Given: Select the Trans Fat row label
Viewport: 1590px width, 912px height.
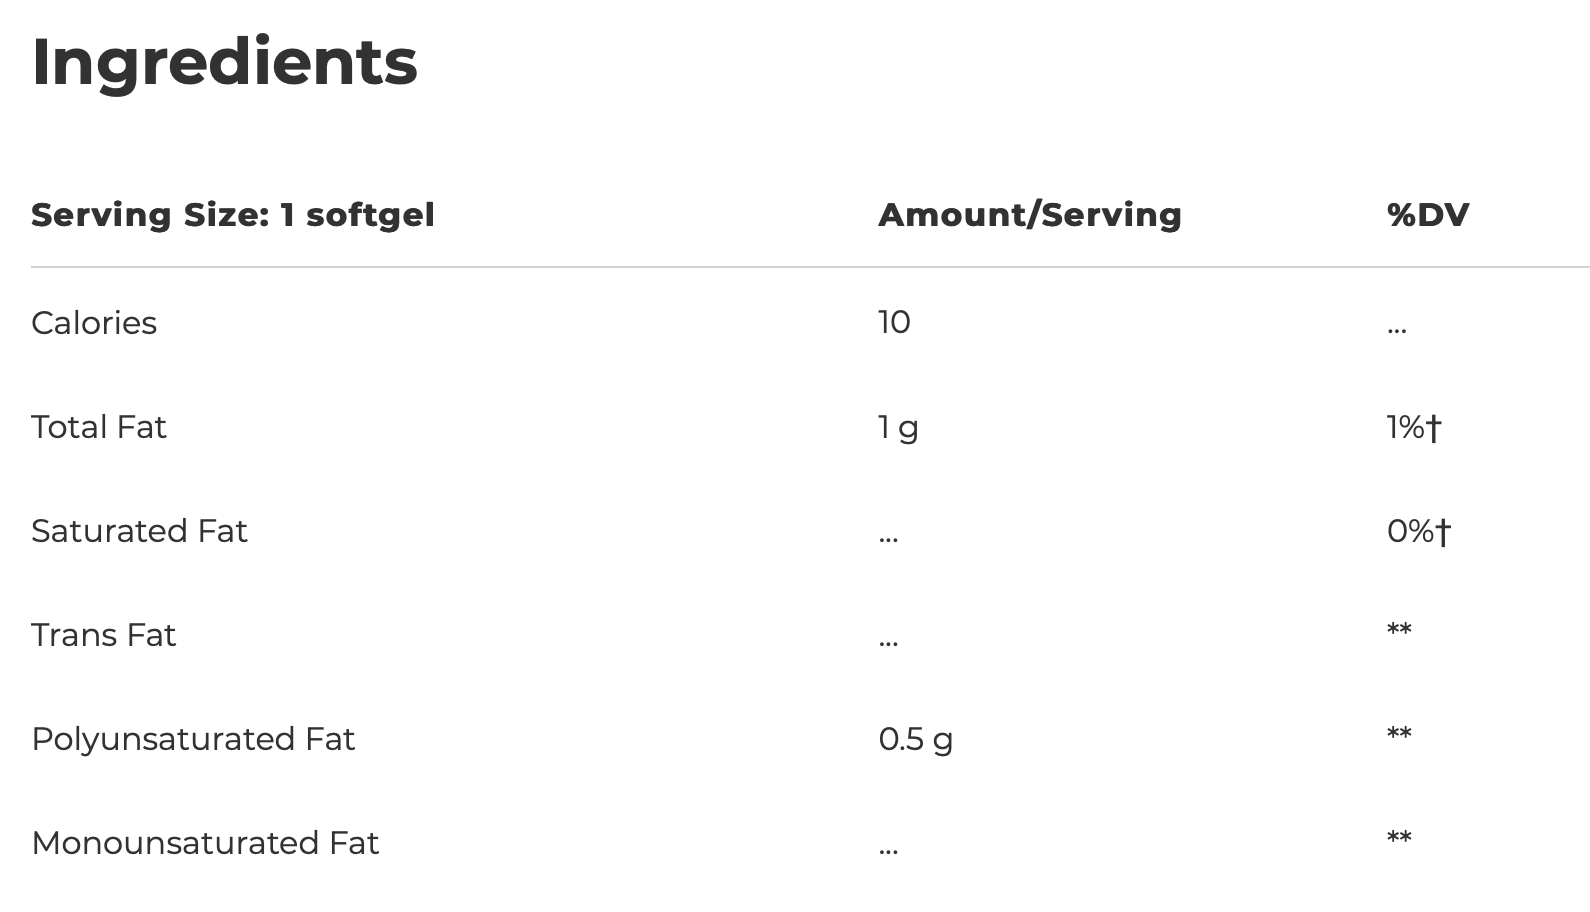Looking at the screenshot, I should pyautogui.click(x=104, y=635).
